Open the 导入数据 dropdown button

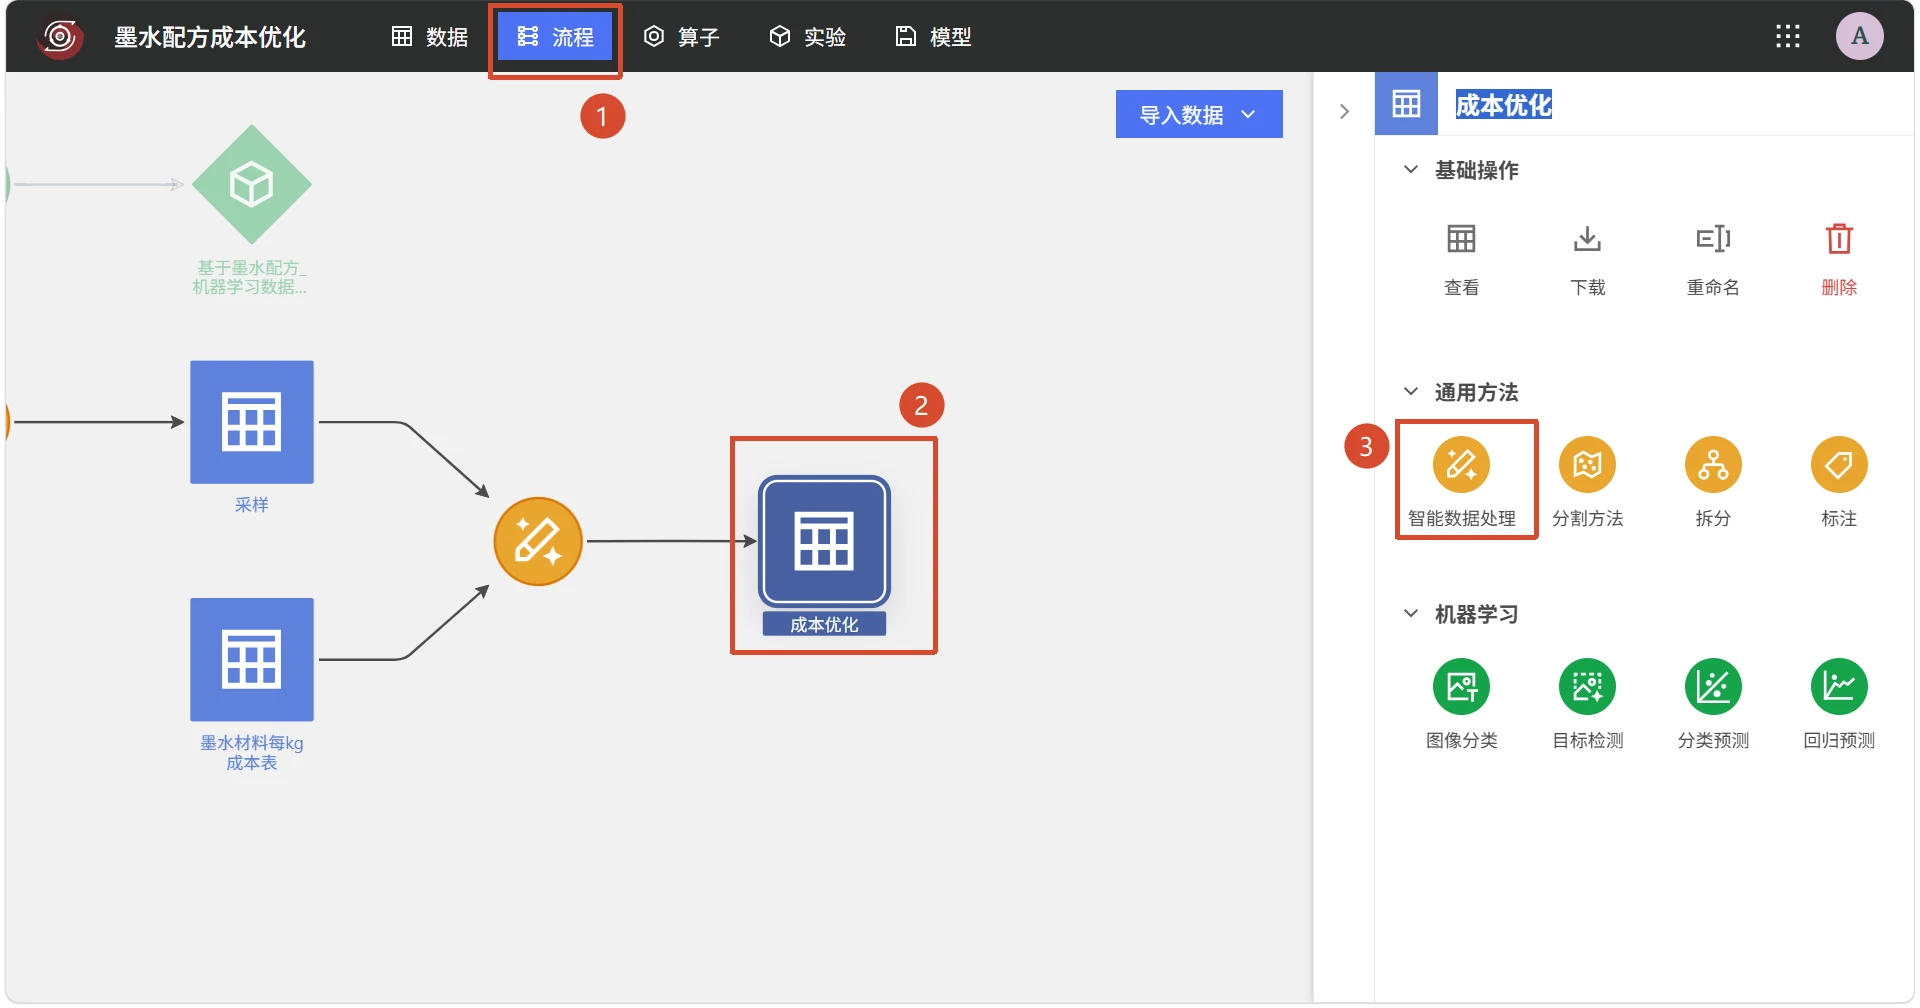click(x=1199, y=115)
